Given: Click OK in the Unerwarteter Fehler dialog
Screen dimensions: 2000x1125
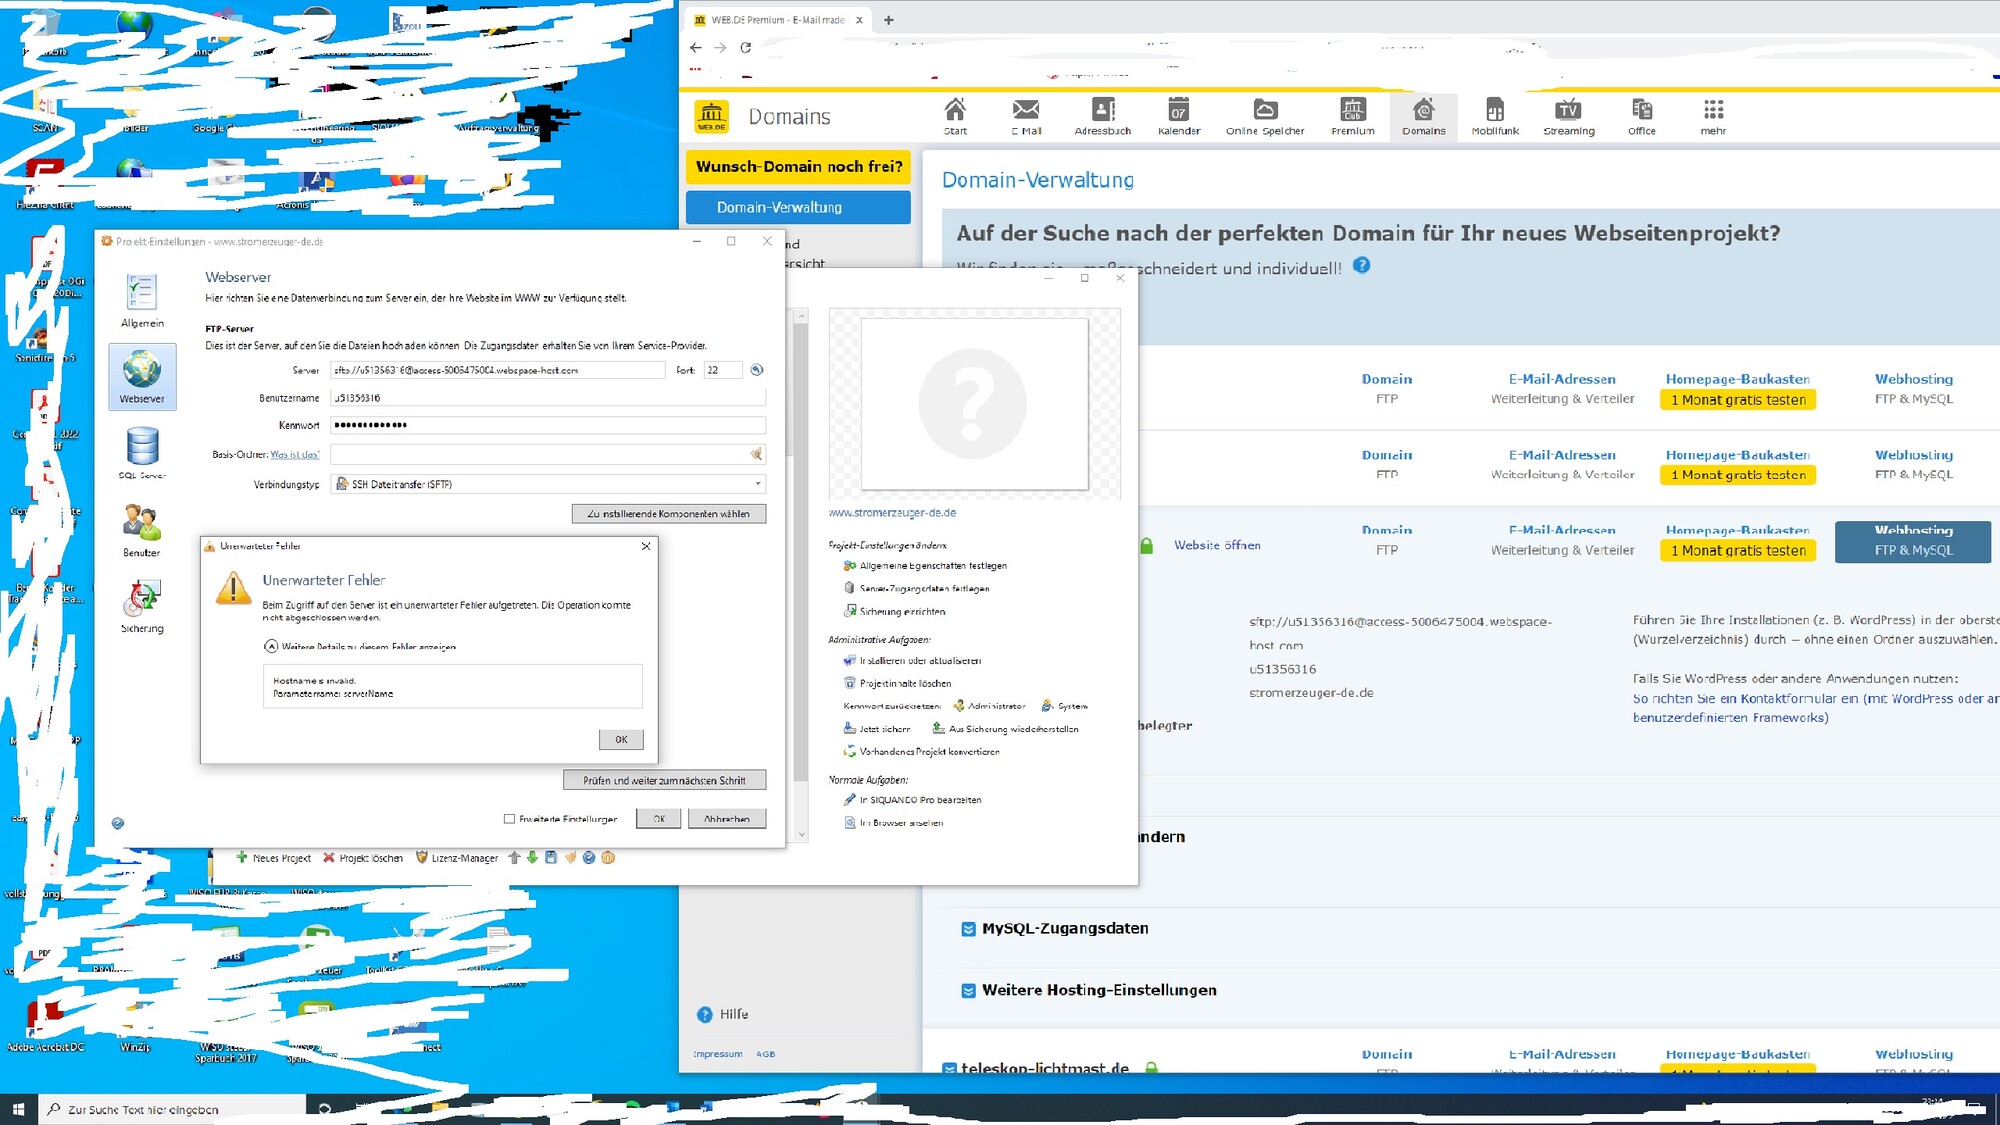Looking at the screenshot, I should (621, 740).
